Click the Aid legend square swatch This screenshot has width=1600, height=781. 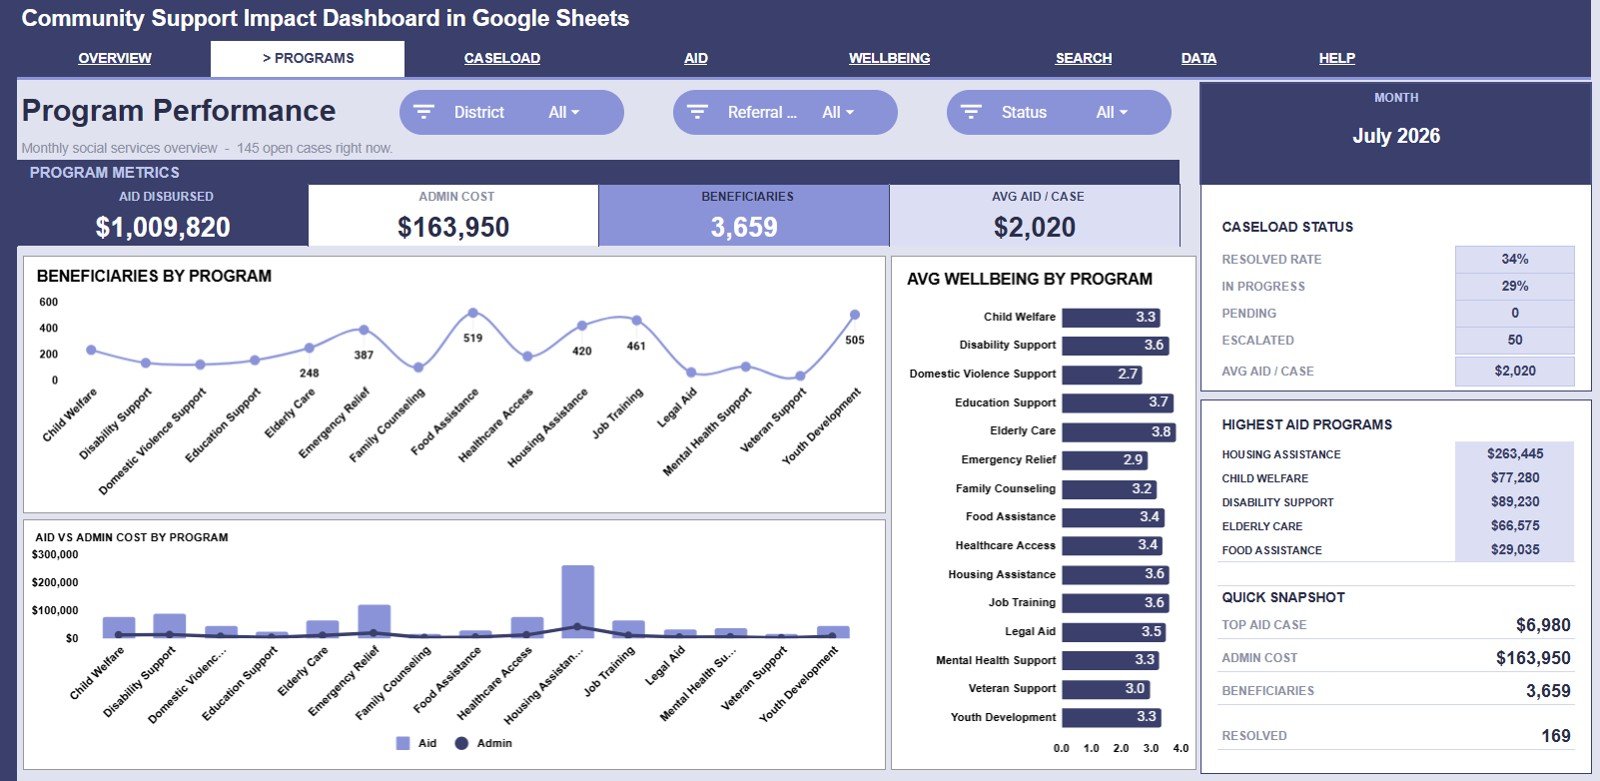pos(403,743)
